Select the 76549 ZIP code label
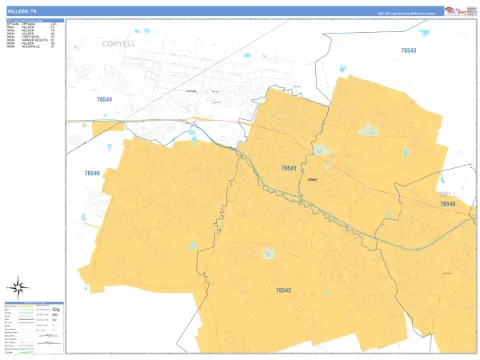This screenshot has width=480, height=360. click(x=92, y=173)
